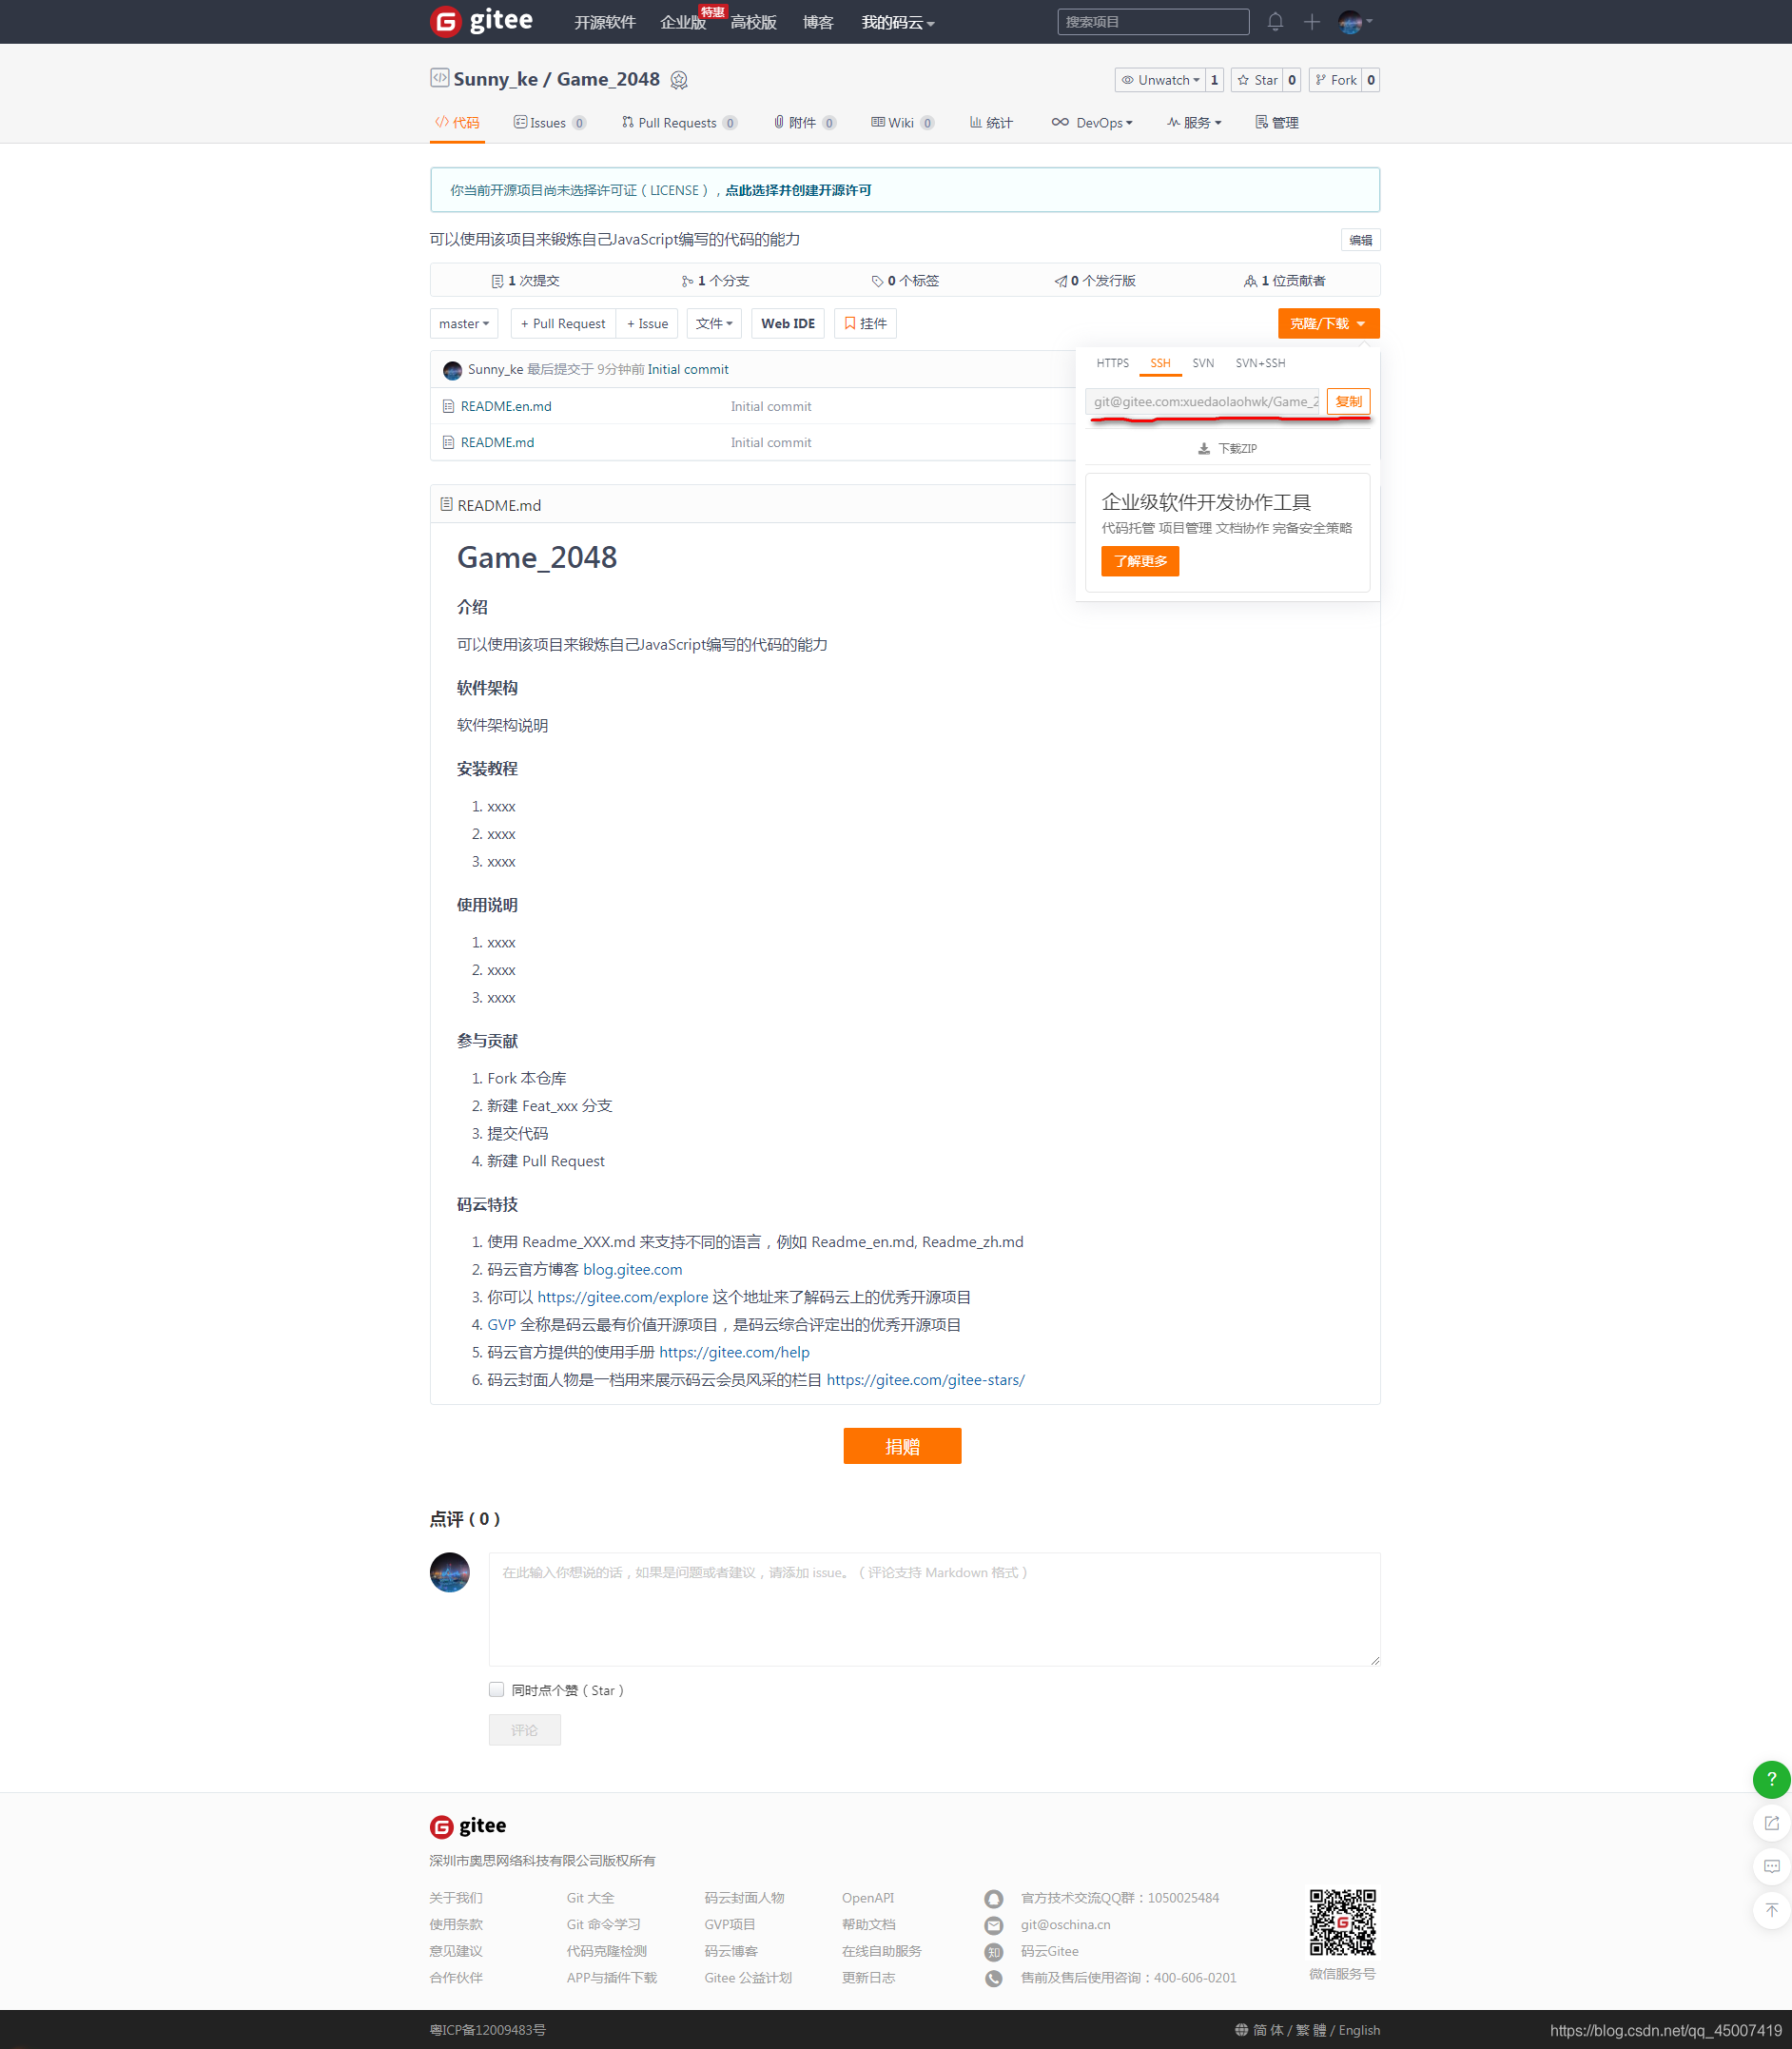Expand the Unwatch dropdown
Image resolution: width=1792 pixels, height=2049 pixels.
(1160, 80)
